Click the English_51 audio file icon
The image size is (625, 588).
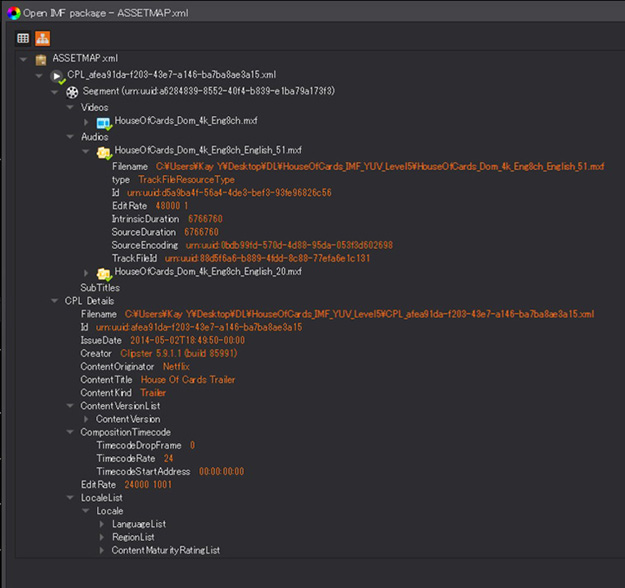(x=103, y=152)
